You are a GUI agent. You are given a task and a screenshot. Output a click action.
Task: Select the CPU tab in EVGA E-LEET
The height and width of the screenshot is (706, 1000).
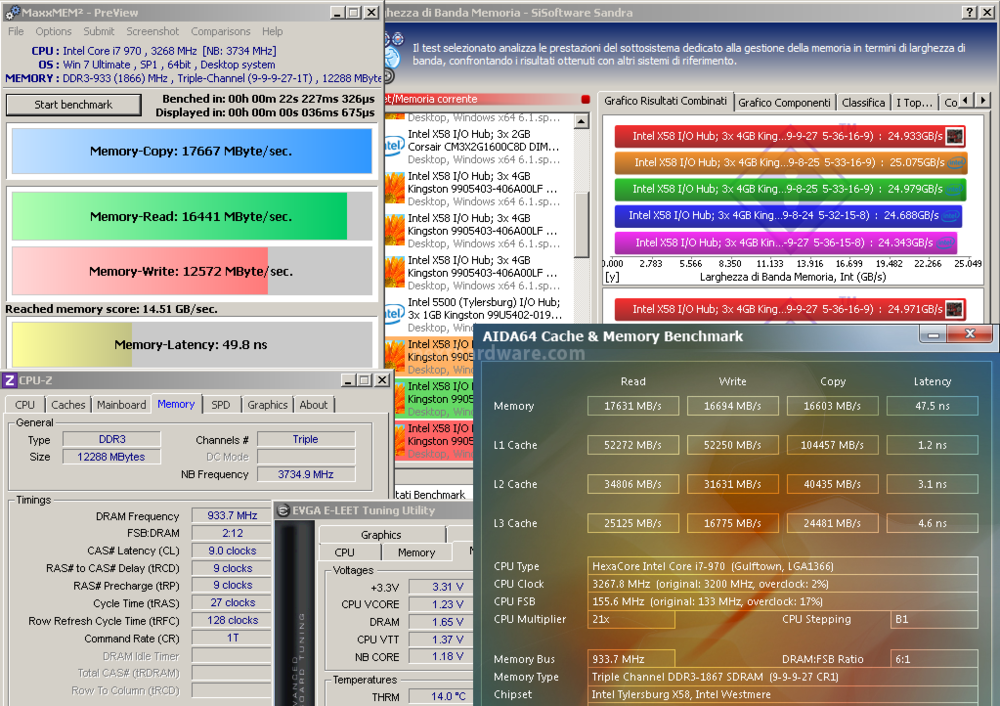[344, 552]
